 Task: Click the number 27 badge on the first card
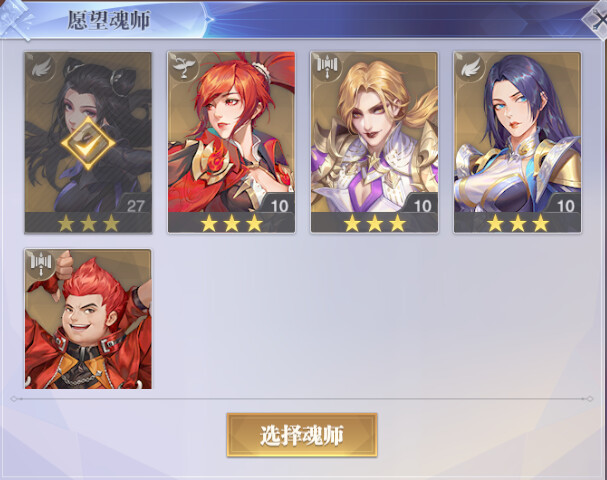tap(135, 206)
